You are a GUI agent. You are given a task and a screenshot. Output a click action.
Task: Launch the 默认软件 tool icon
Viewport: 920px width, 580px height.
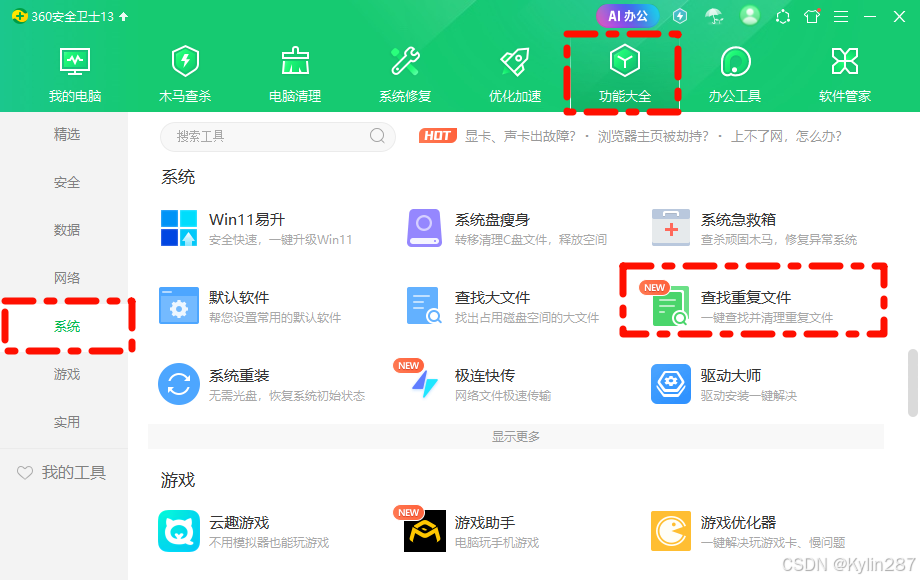pos(179,306)
